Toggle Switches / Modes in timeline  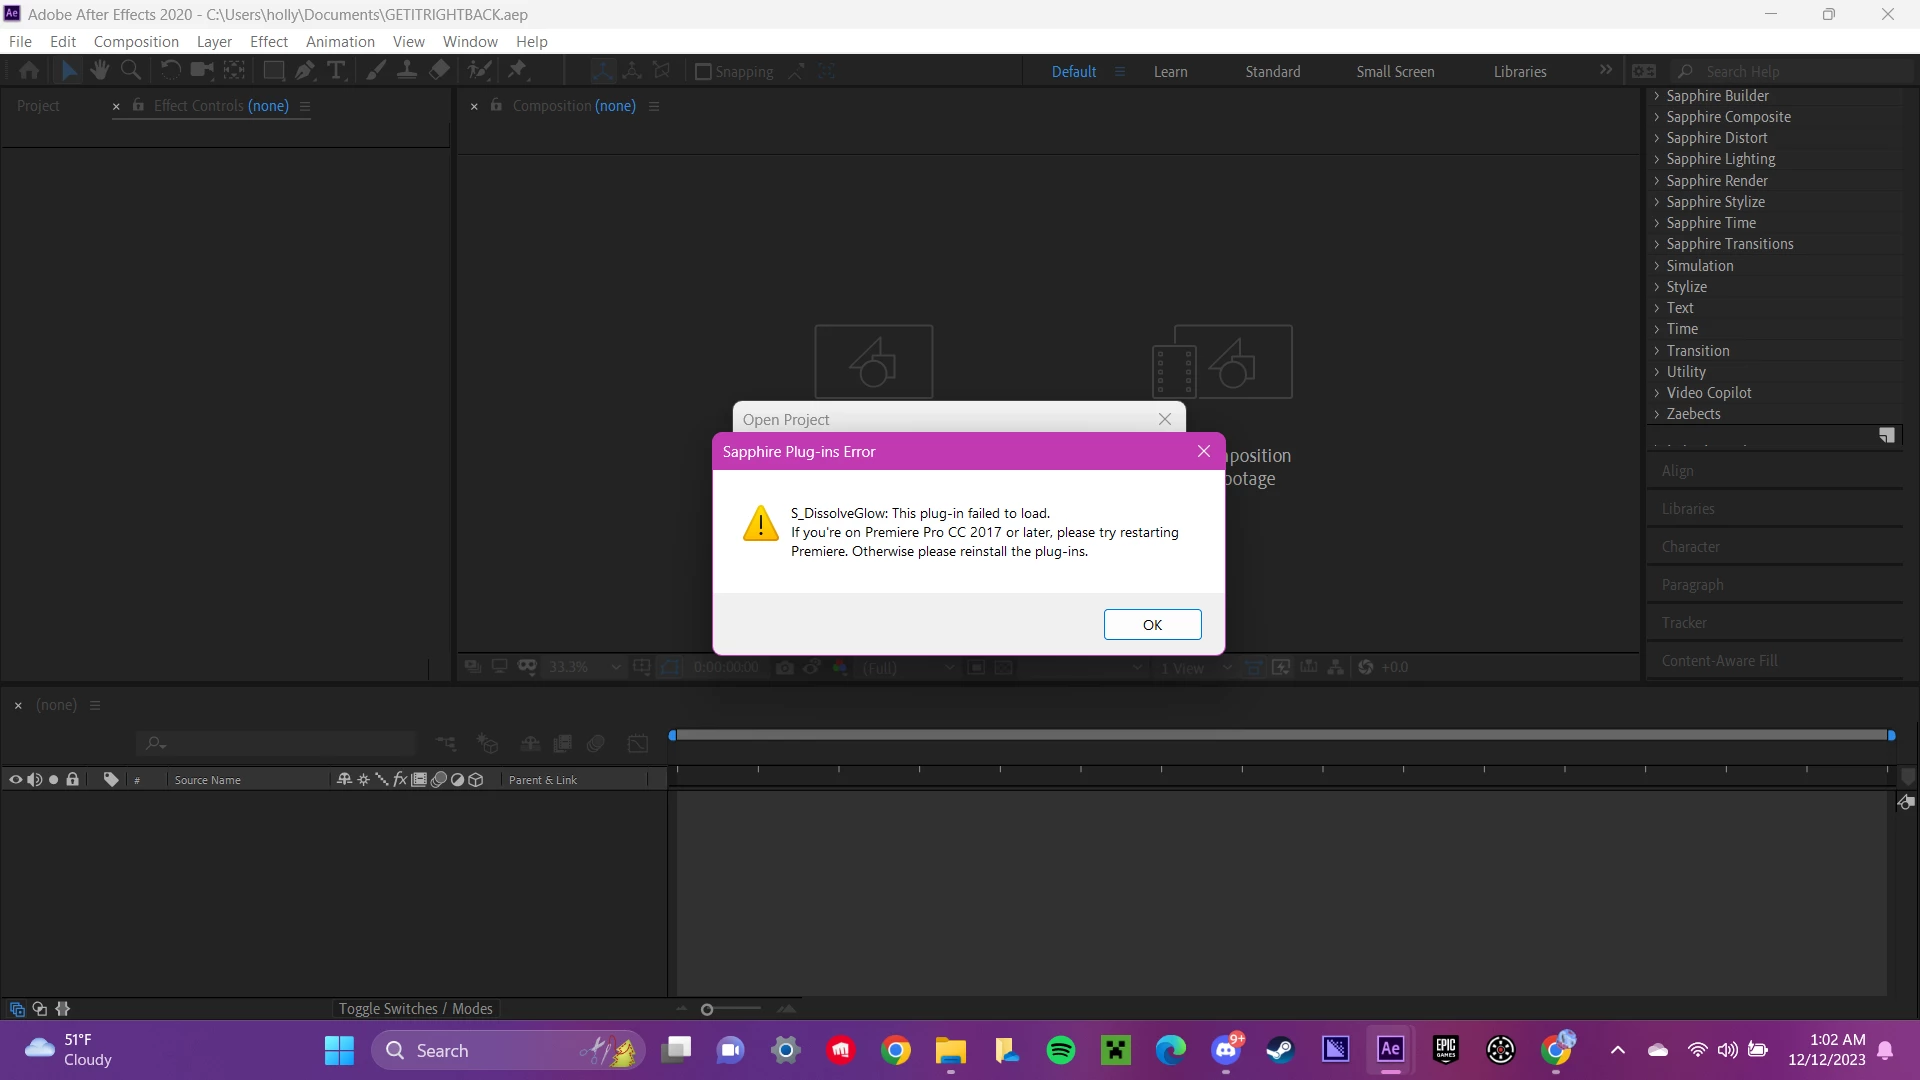point(415,1009)
